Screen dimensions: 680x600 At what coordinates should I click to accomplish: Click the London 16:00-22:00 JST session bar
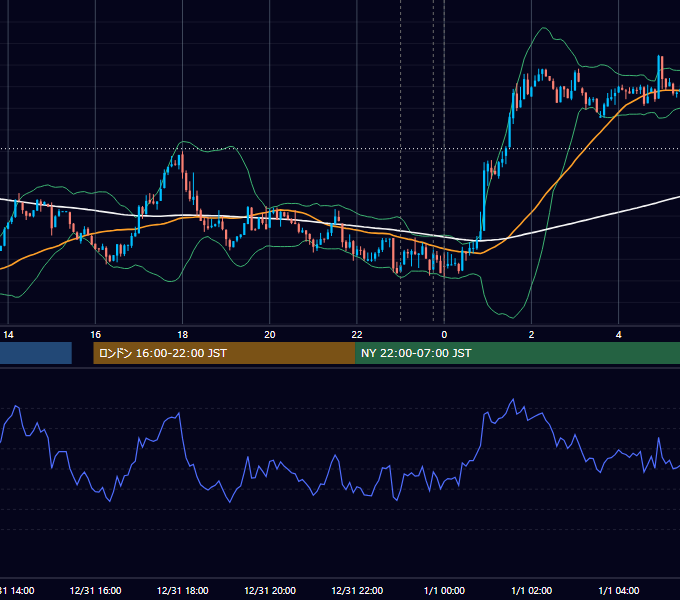click(x=224, y=353)
